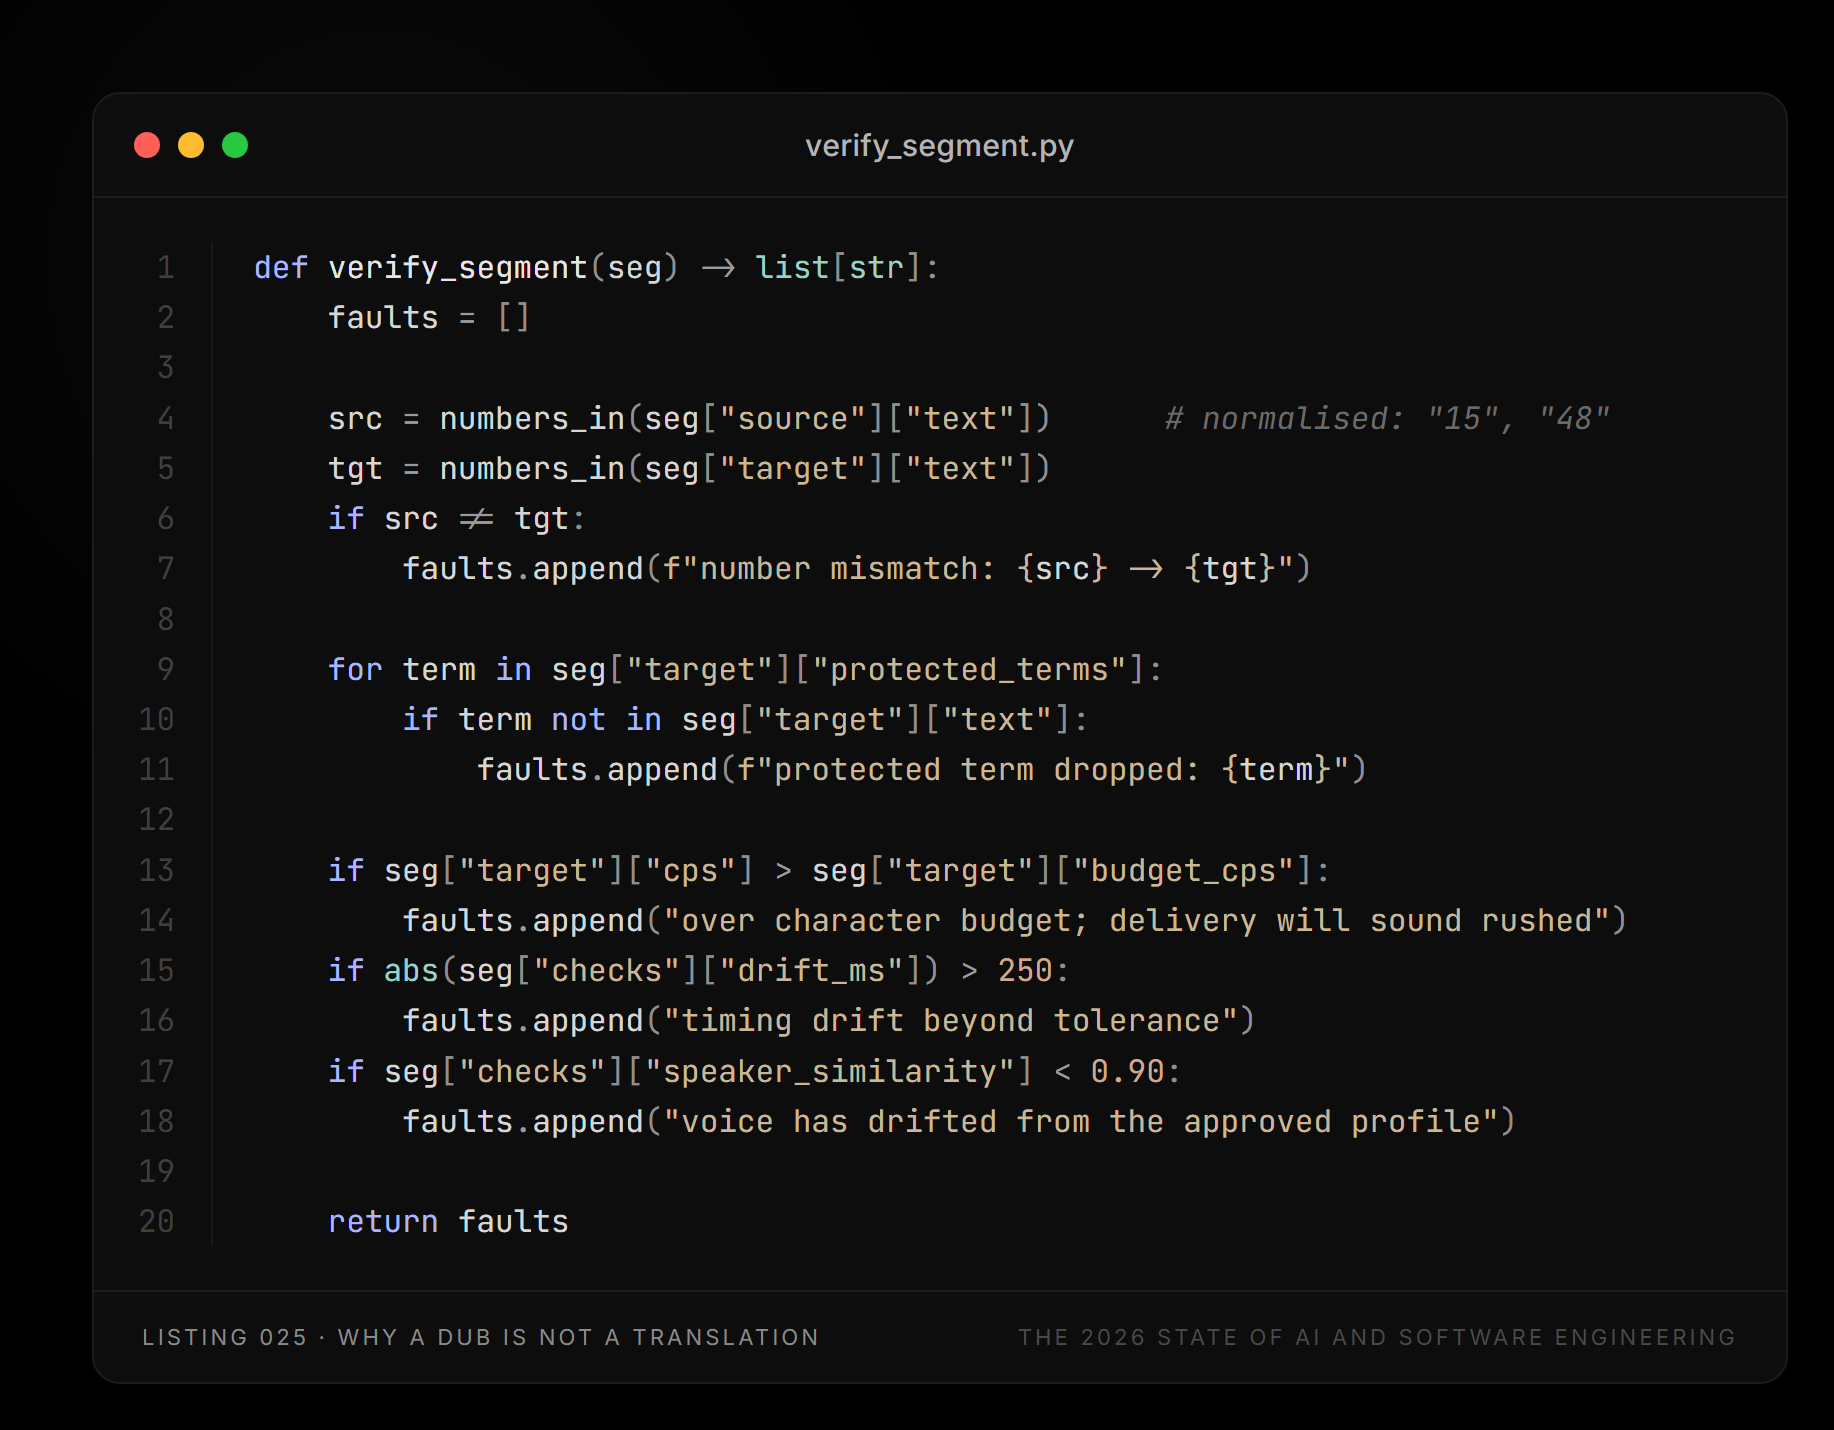Click the tgt = numbers_in(seg["target"]["text"]) statement
This screenshot has width=1834, height=1430.
pyautogui.click(x=689, y=468)
